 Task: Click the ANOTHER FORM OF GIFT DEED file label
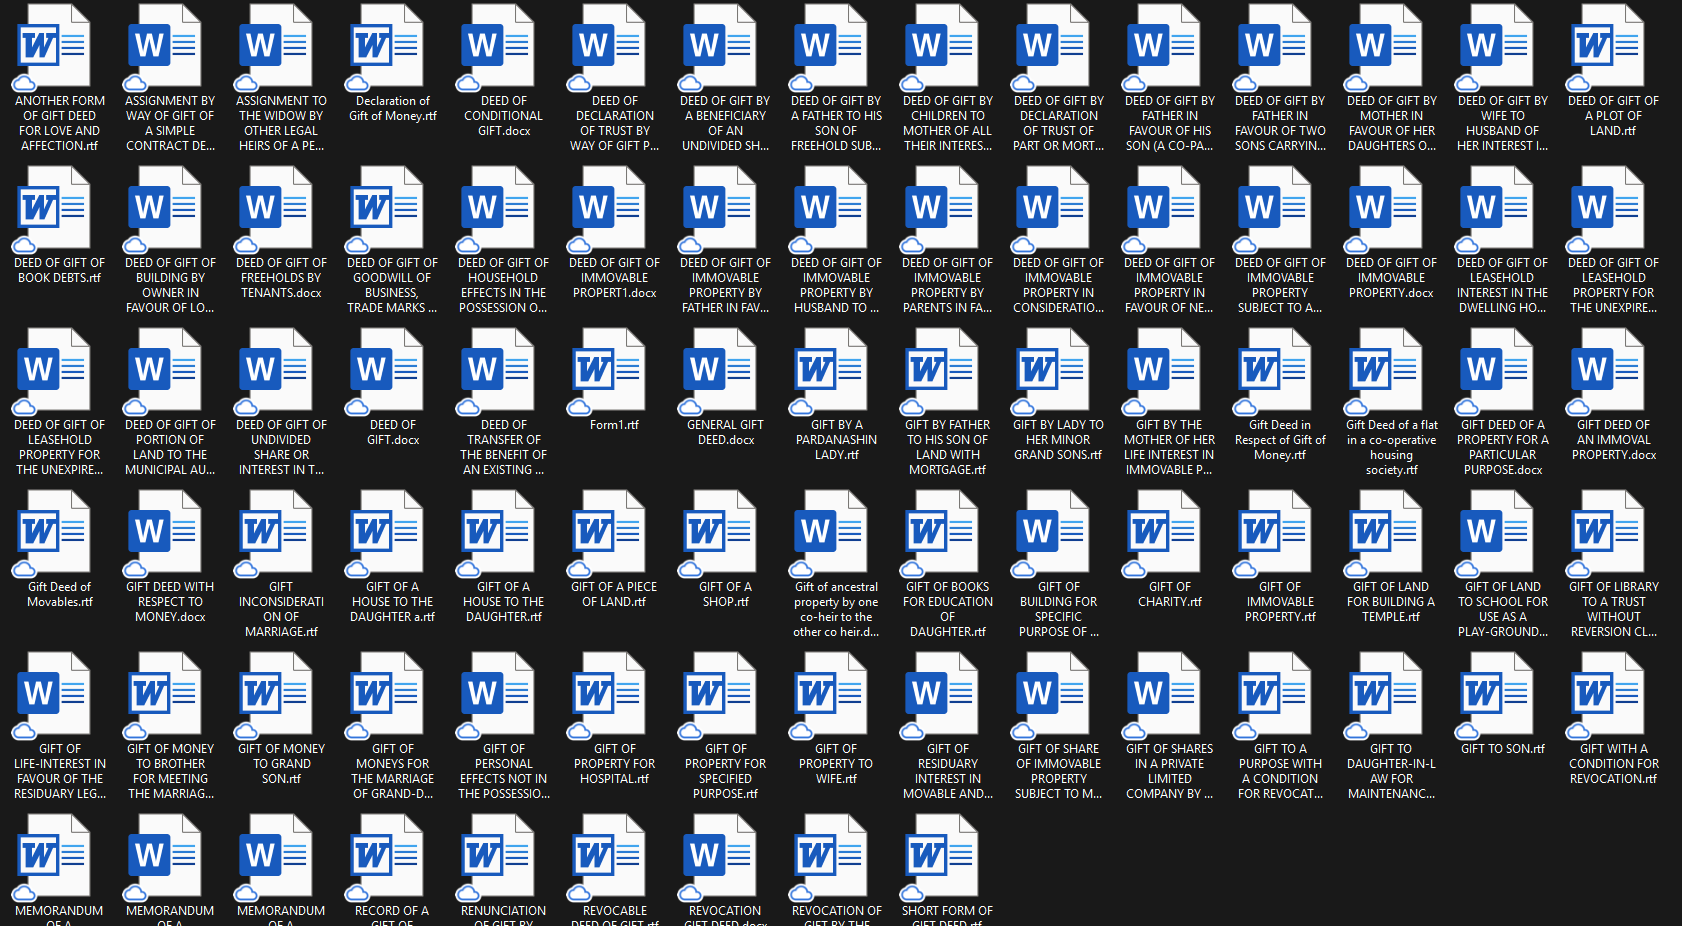(59, 123)
